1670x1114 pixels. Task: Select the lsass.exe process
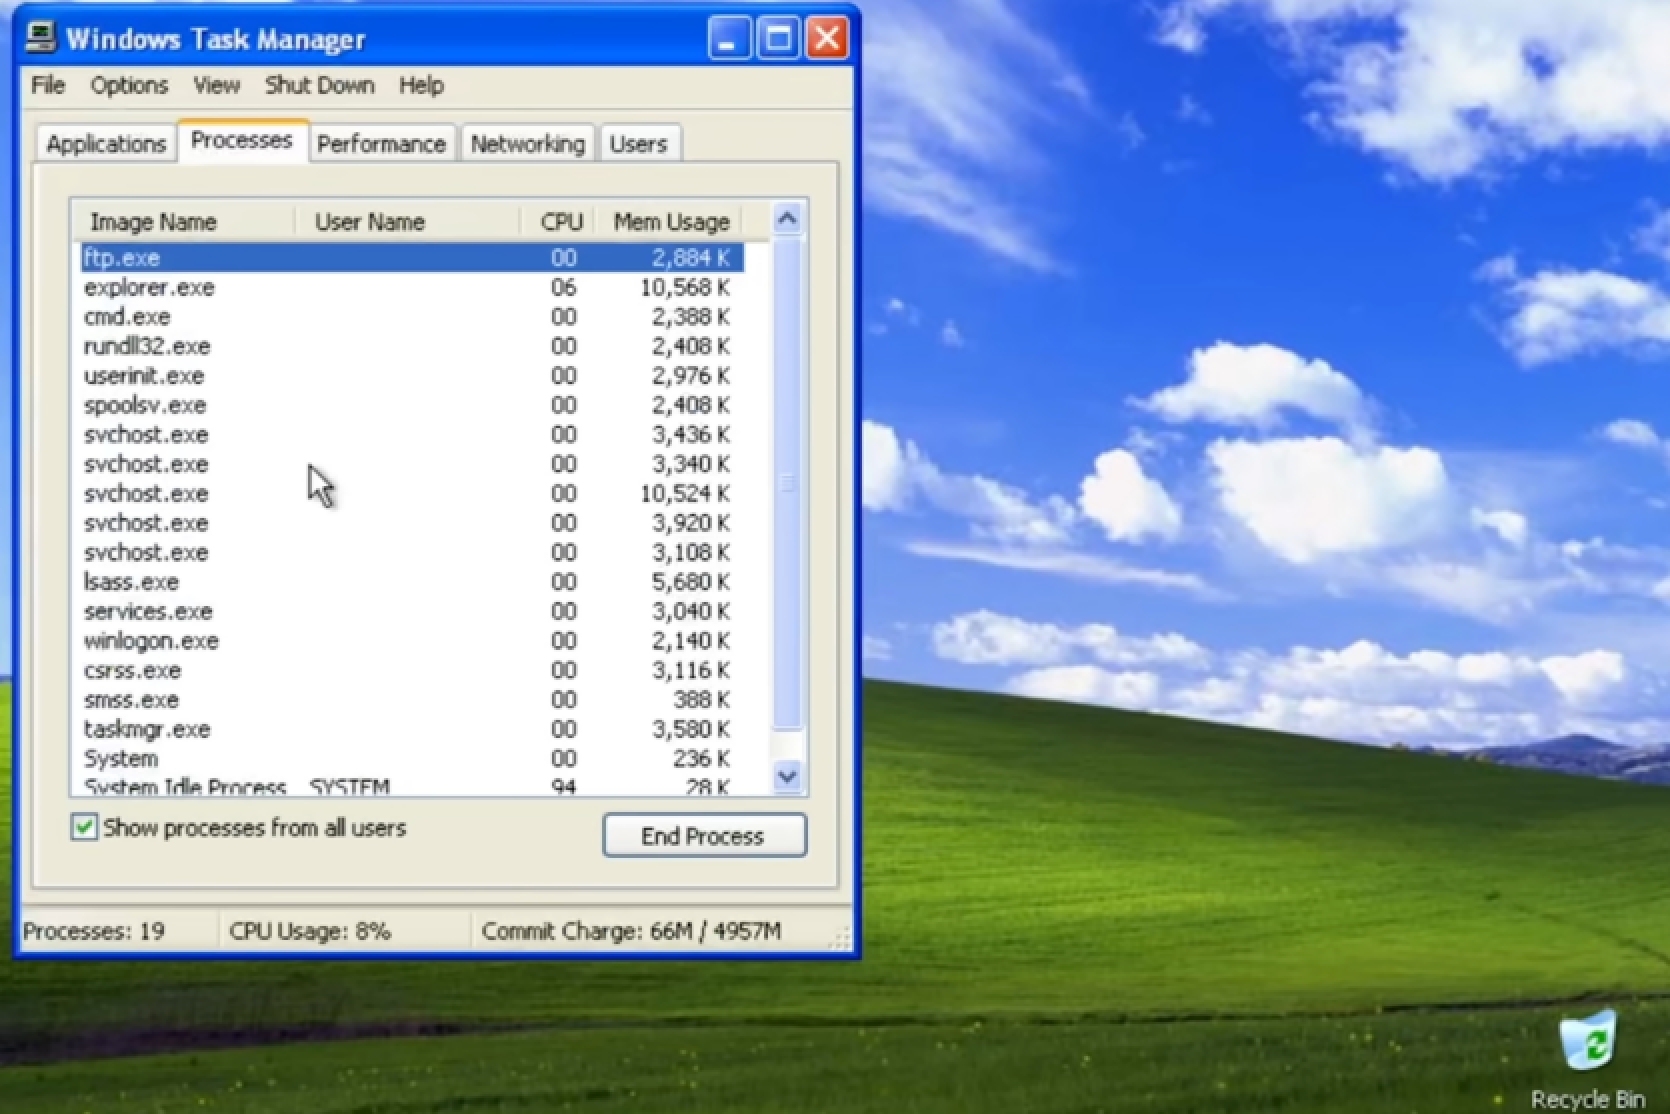[412, 582]
